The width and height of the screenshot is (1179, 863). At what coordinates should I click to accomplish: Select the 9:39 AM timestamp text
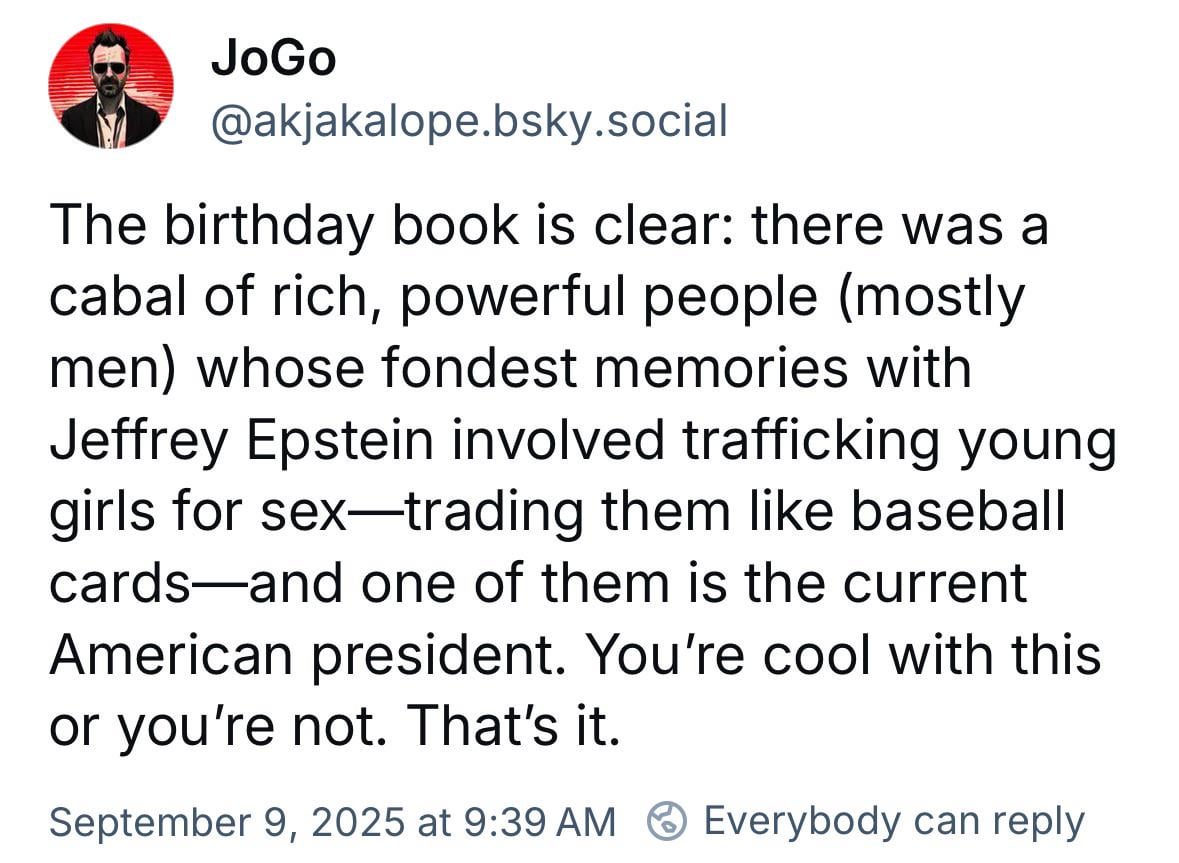click(x=540, y=822)
